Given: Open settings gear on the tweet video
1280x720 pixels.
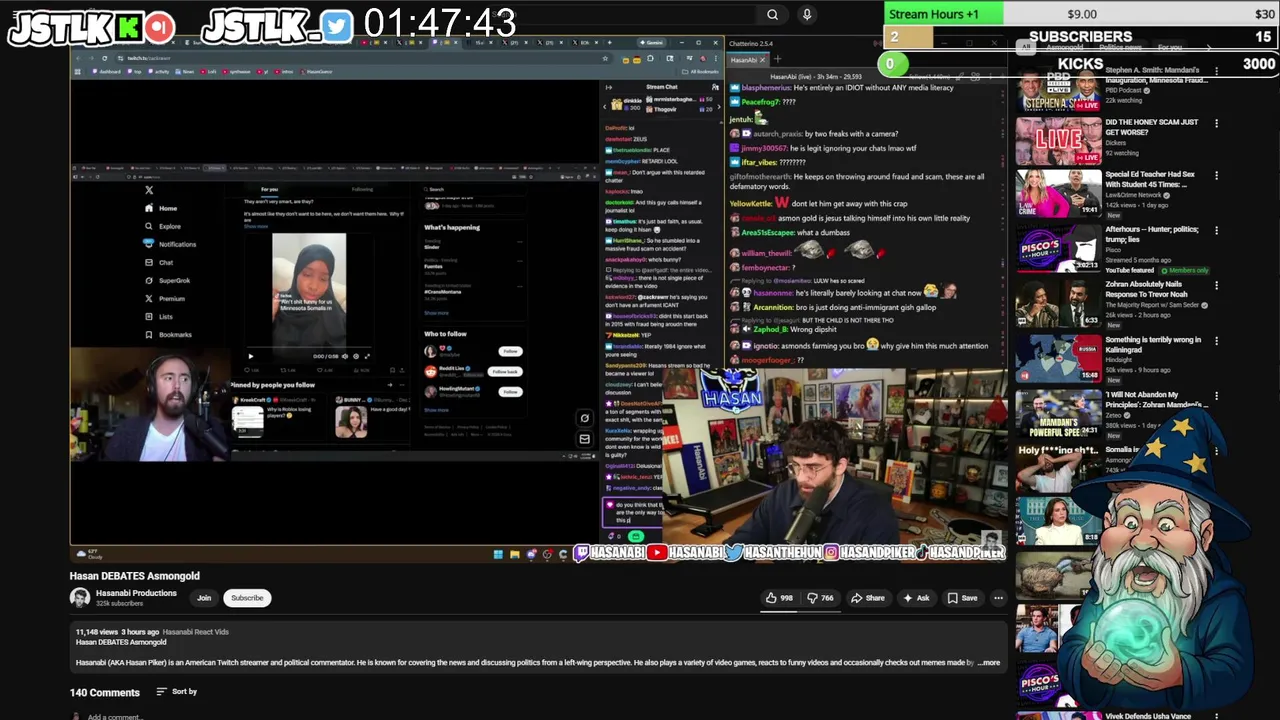Looking at the screenshot, I should [356, 356].
